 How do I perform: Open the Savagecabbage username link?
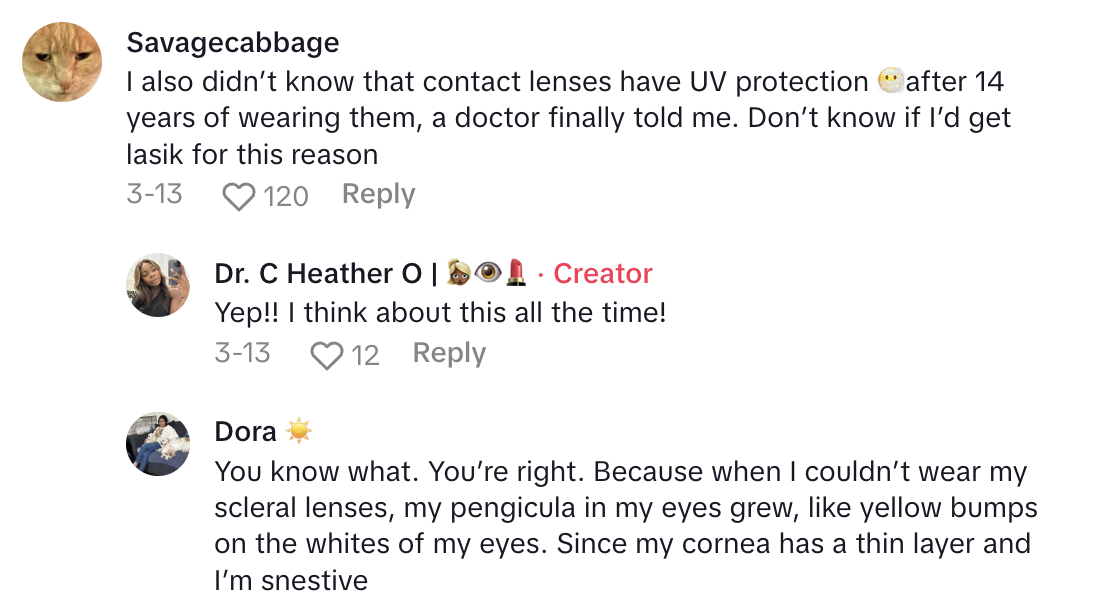[x=233, y=43]
